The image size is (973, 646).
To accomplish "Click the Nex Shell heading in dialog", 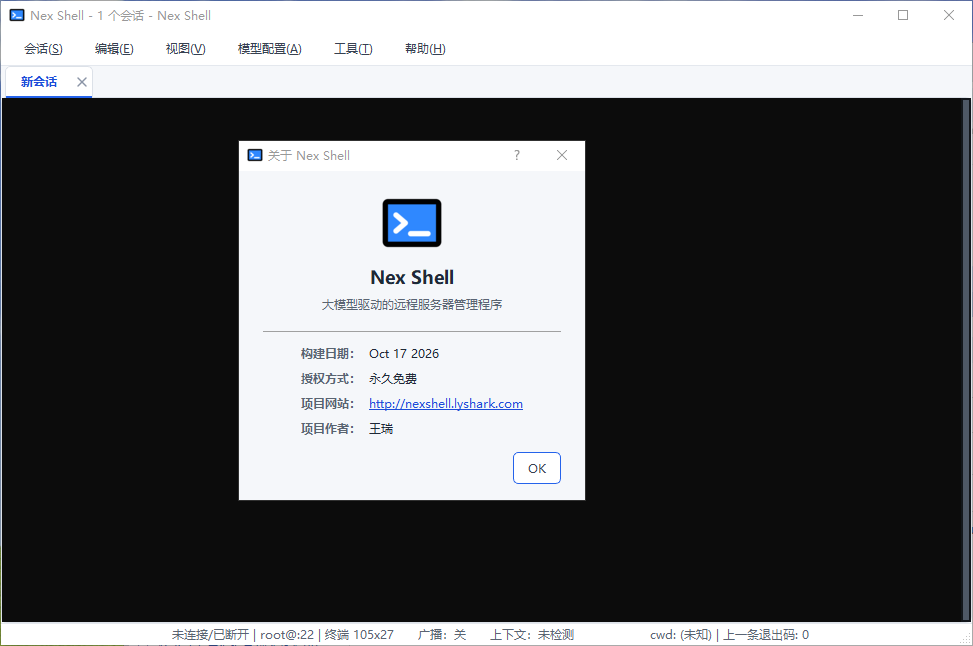I will [412, 277].
